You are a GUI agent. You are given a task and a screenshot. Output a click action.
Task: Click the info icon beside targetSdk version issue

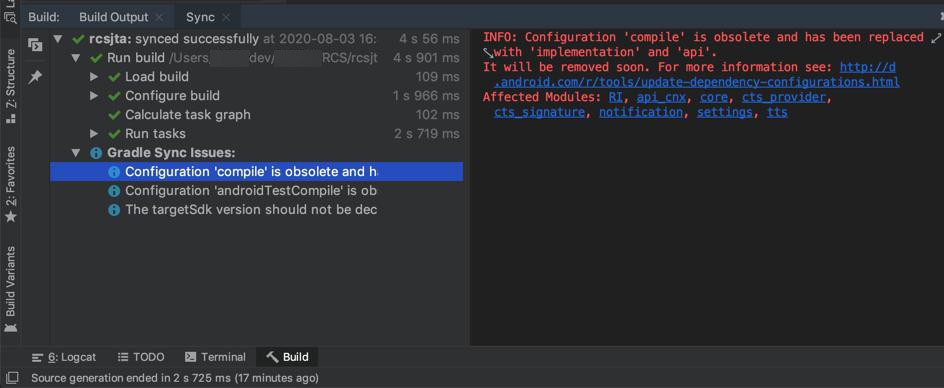(114, 210)
